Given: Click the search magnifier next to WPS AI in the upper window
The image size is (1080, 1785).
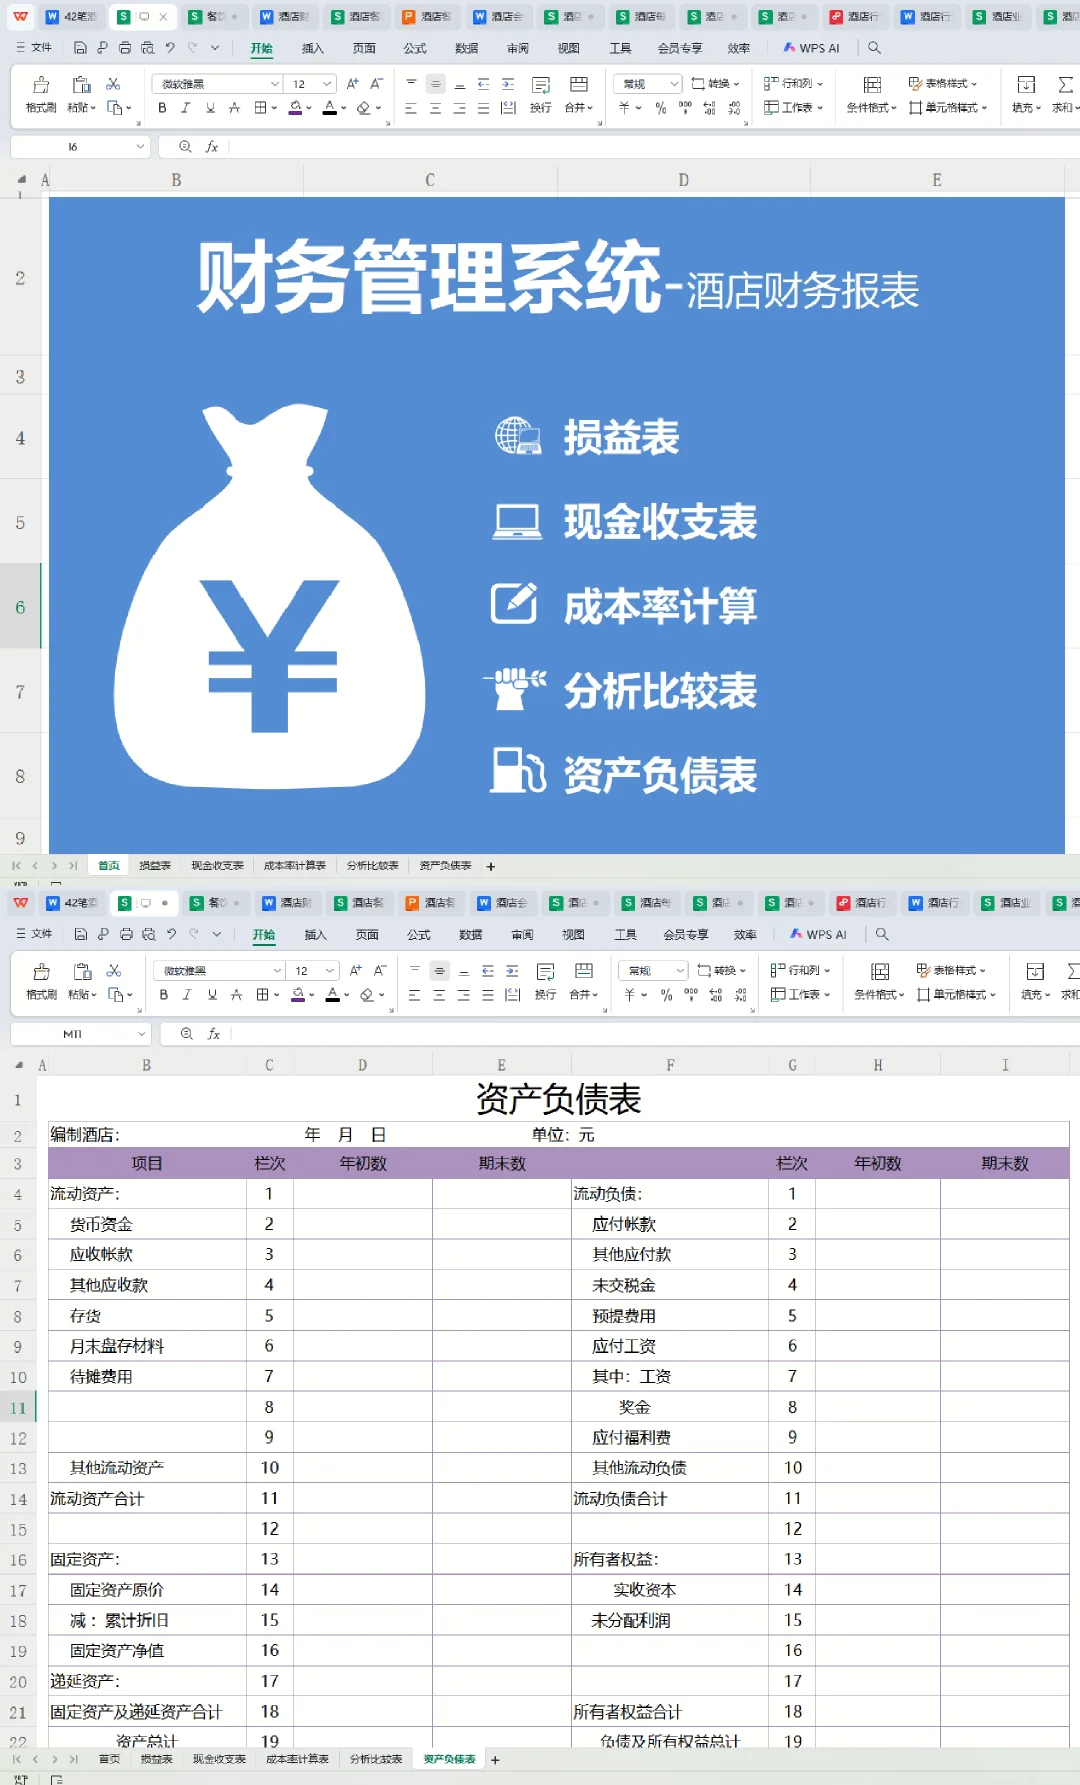Looking at the screenshot, I should click(x=874, y=48).
